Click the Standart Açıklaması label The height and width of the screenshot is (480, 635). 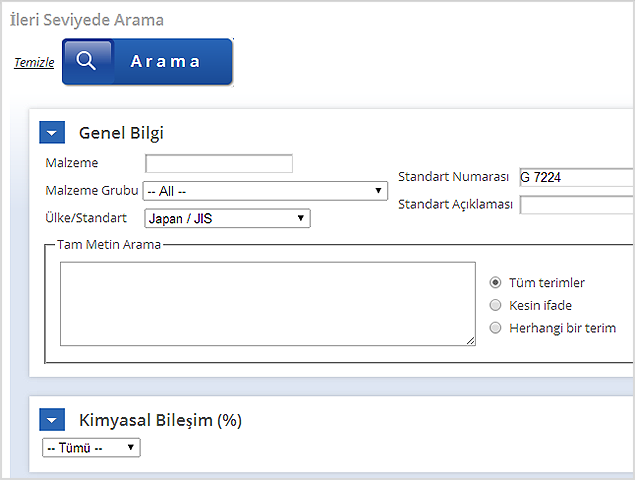[455, 204]
